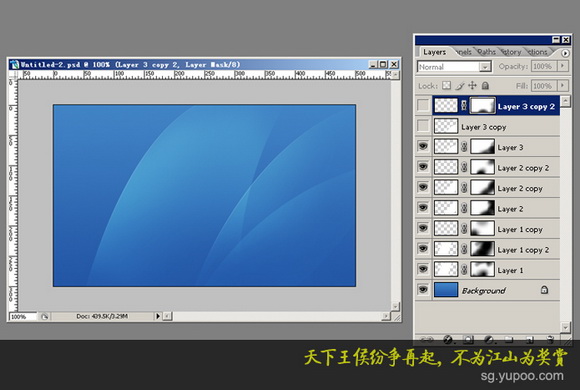This screenshot has width=580, height=390.
Task: Expand the Fill slider arrow
Action: click(563, 86)
